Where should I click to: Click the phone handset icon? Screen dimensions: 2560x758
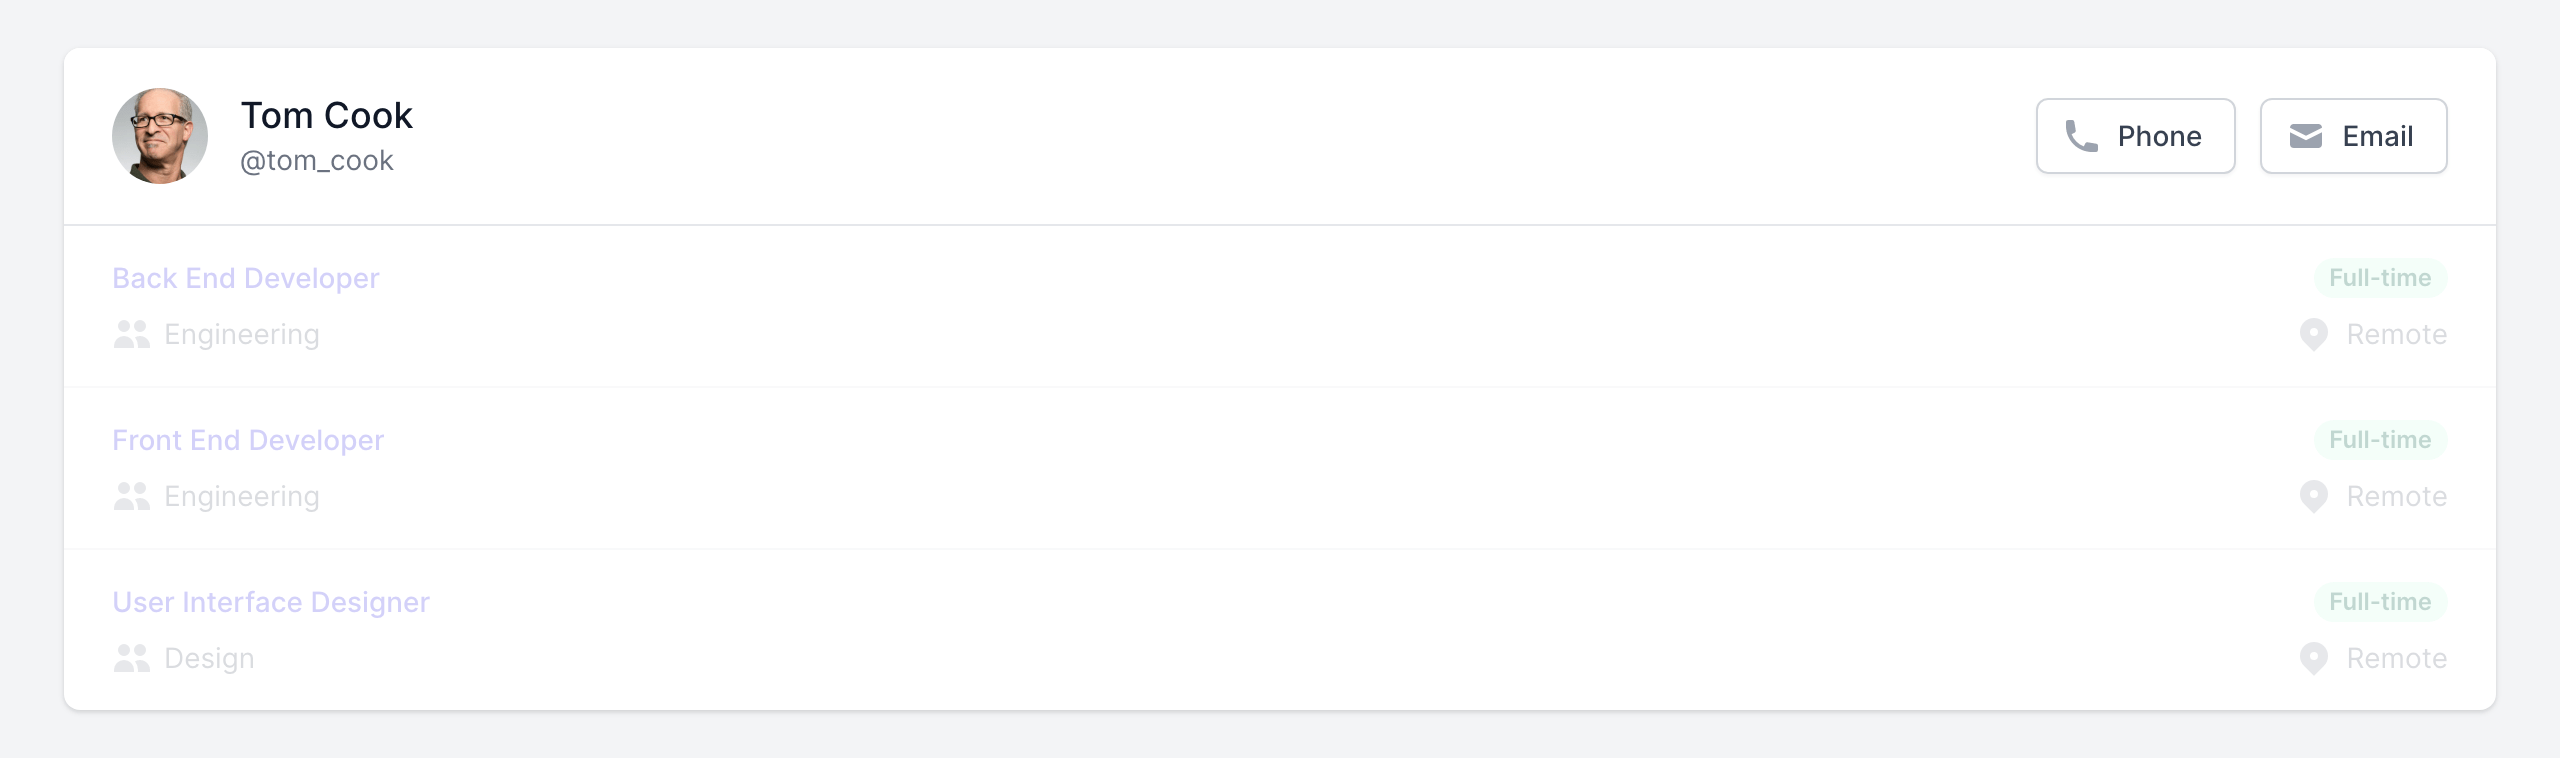[2081, 136]
